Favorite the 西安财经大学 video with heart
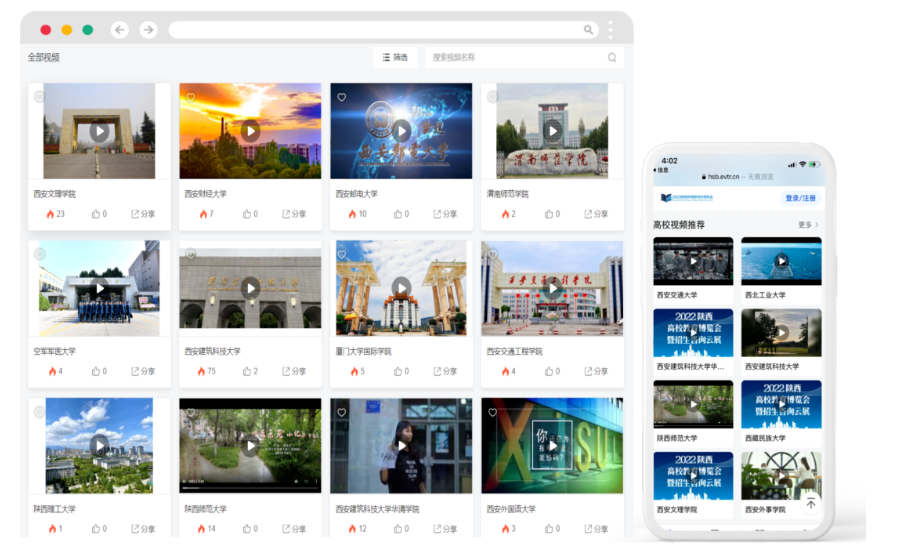The height and width of the screenshot is (554, 905). pyautogui.click(x=190, y=97)
